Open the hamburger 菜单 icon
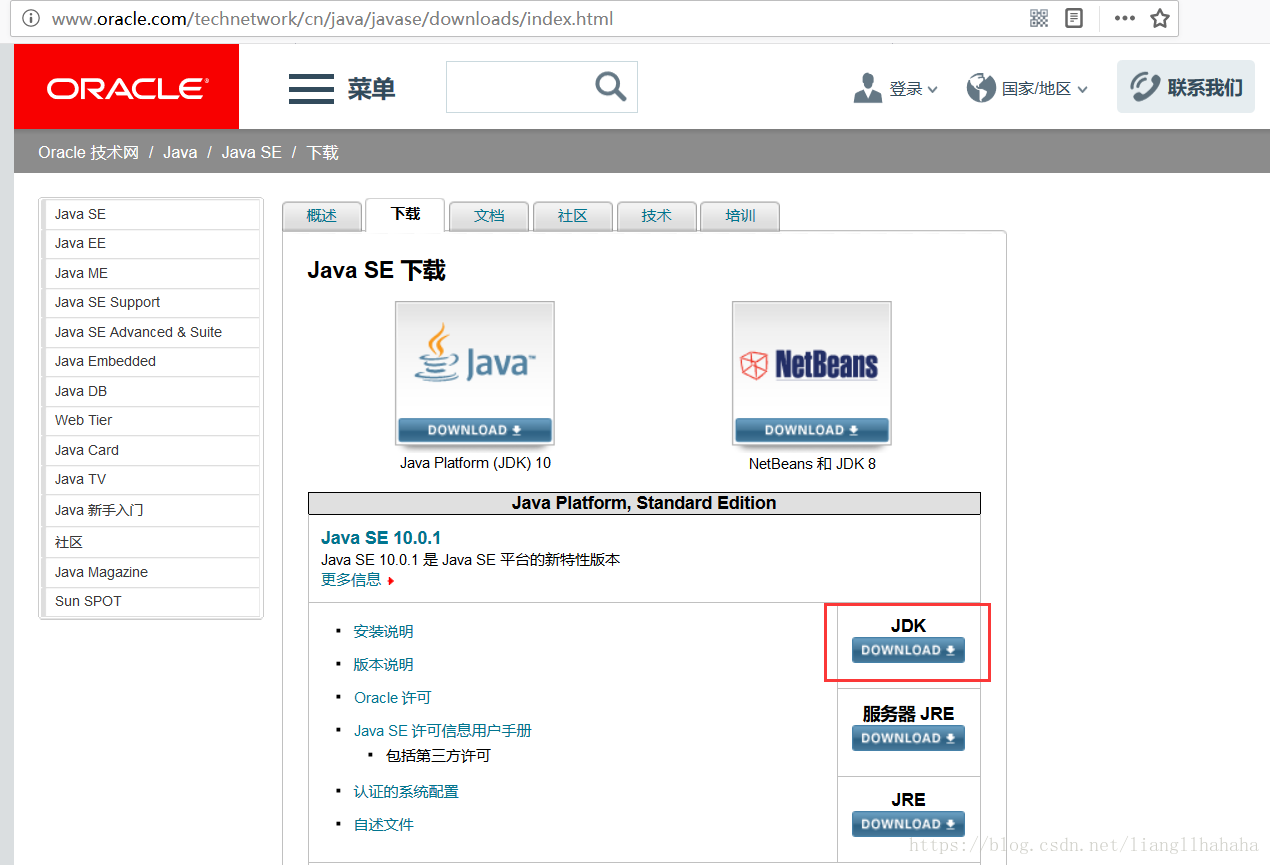The image size is (1270, 865). [311, 88]
